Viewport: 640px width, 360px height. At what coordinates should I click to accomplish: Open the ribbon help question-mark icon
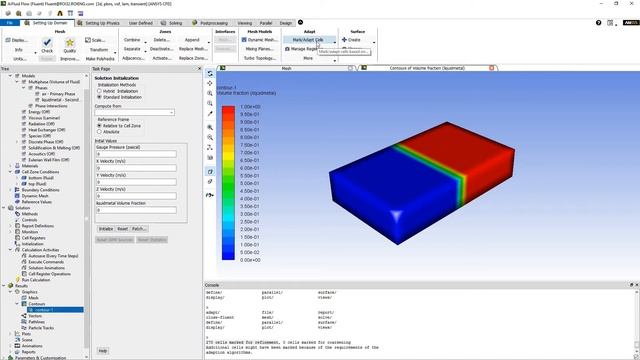click(598, 23)
